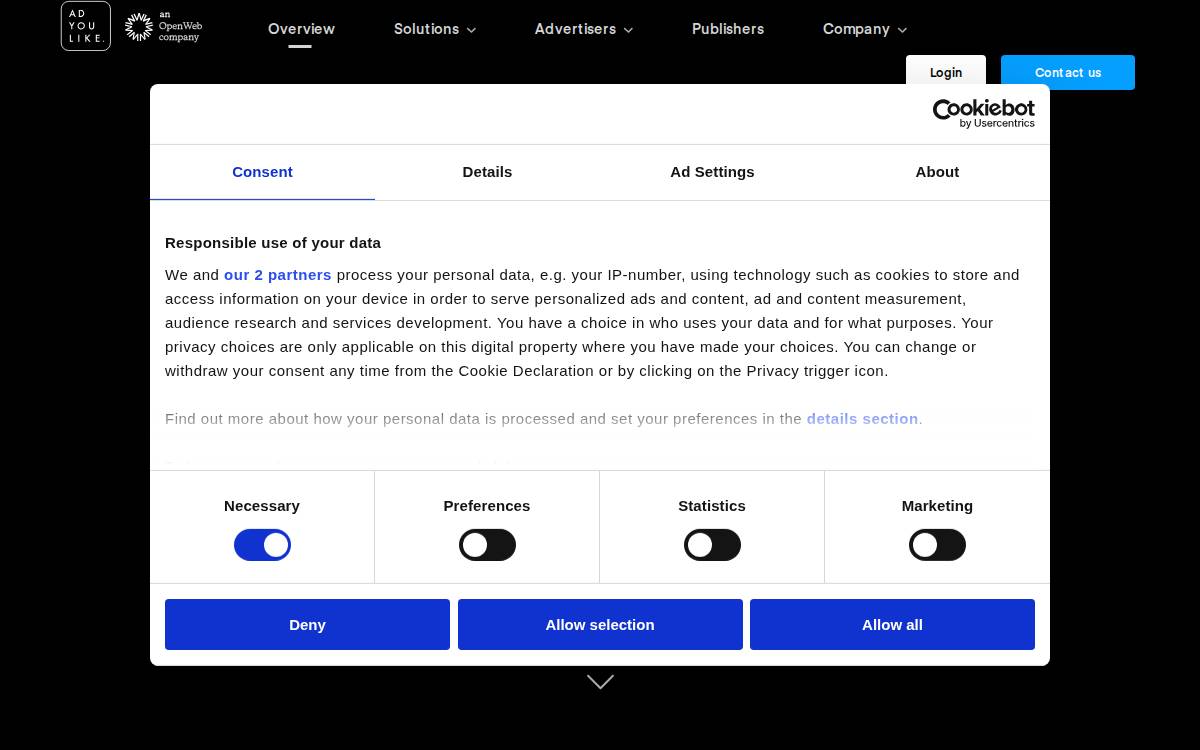Screen dimensions: 1200x750
Task: Open the About tab
Action: [x=937, y=172]
